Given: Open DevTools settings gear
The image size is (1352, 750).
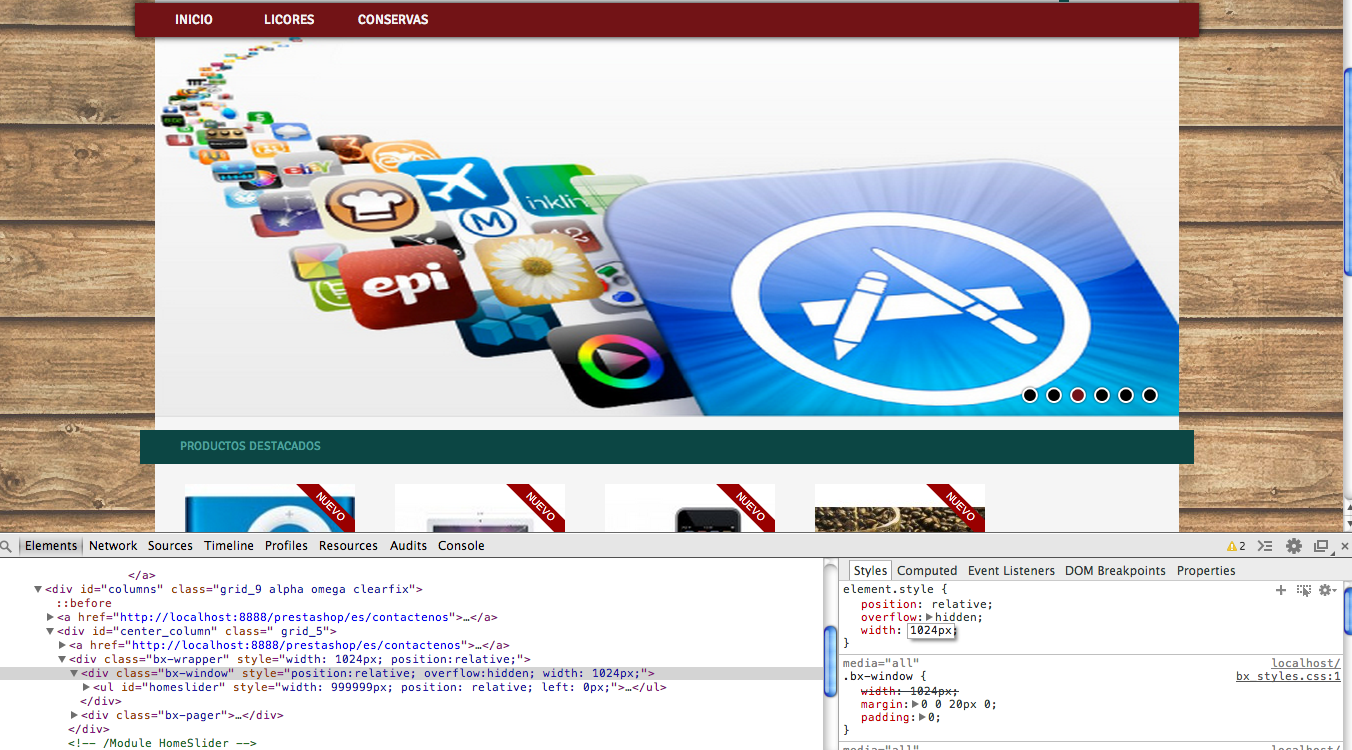Looking at the screenshot, I should click(x=1294, y=546).
